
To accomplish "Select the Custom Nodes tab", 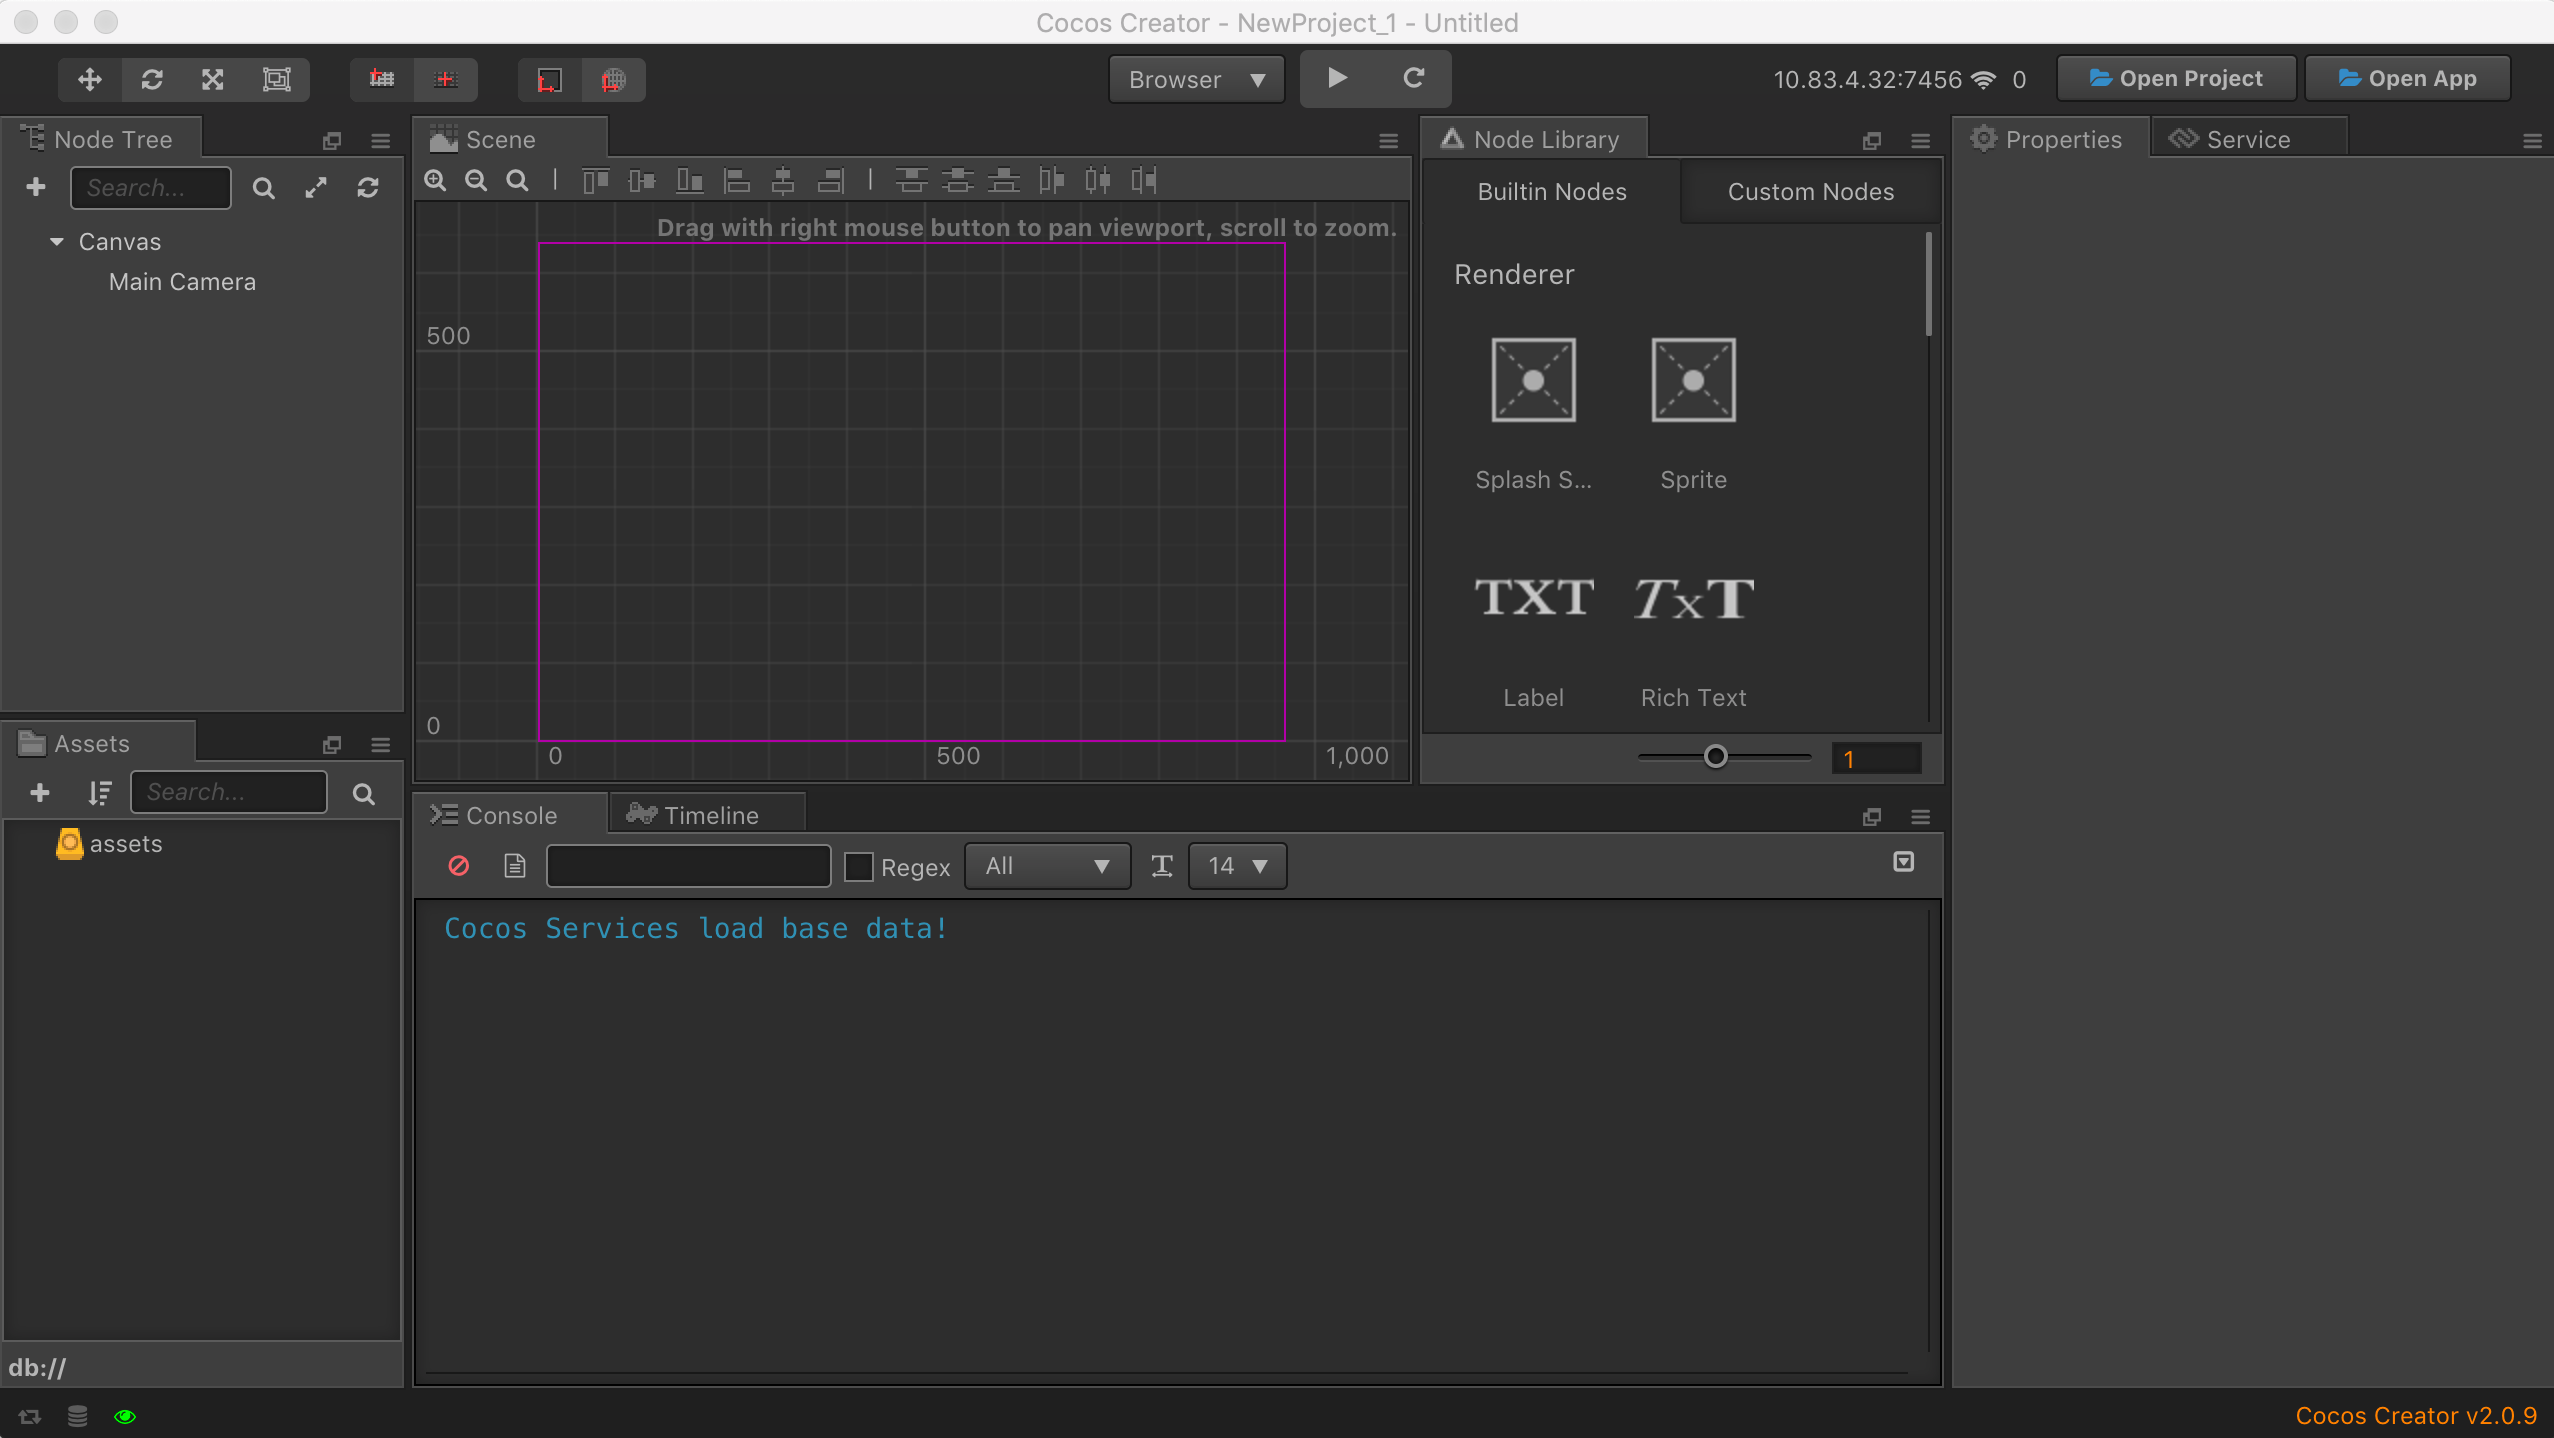I will click(x=1810, y=191).
